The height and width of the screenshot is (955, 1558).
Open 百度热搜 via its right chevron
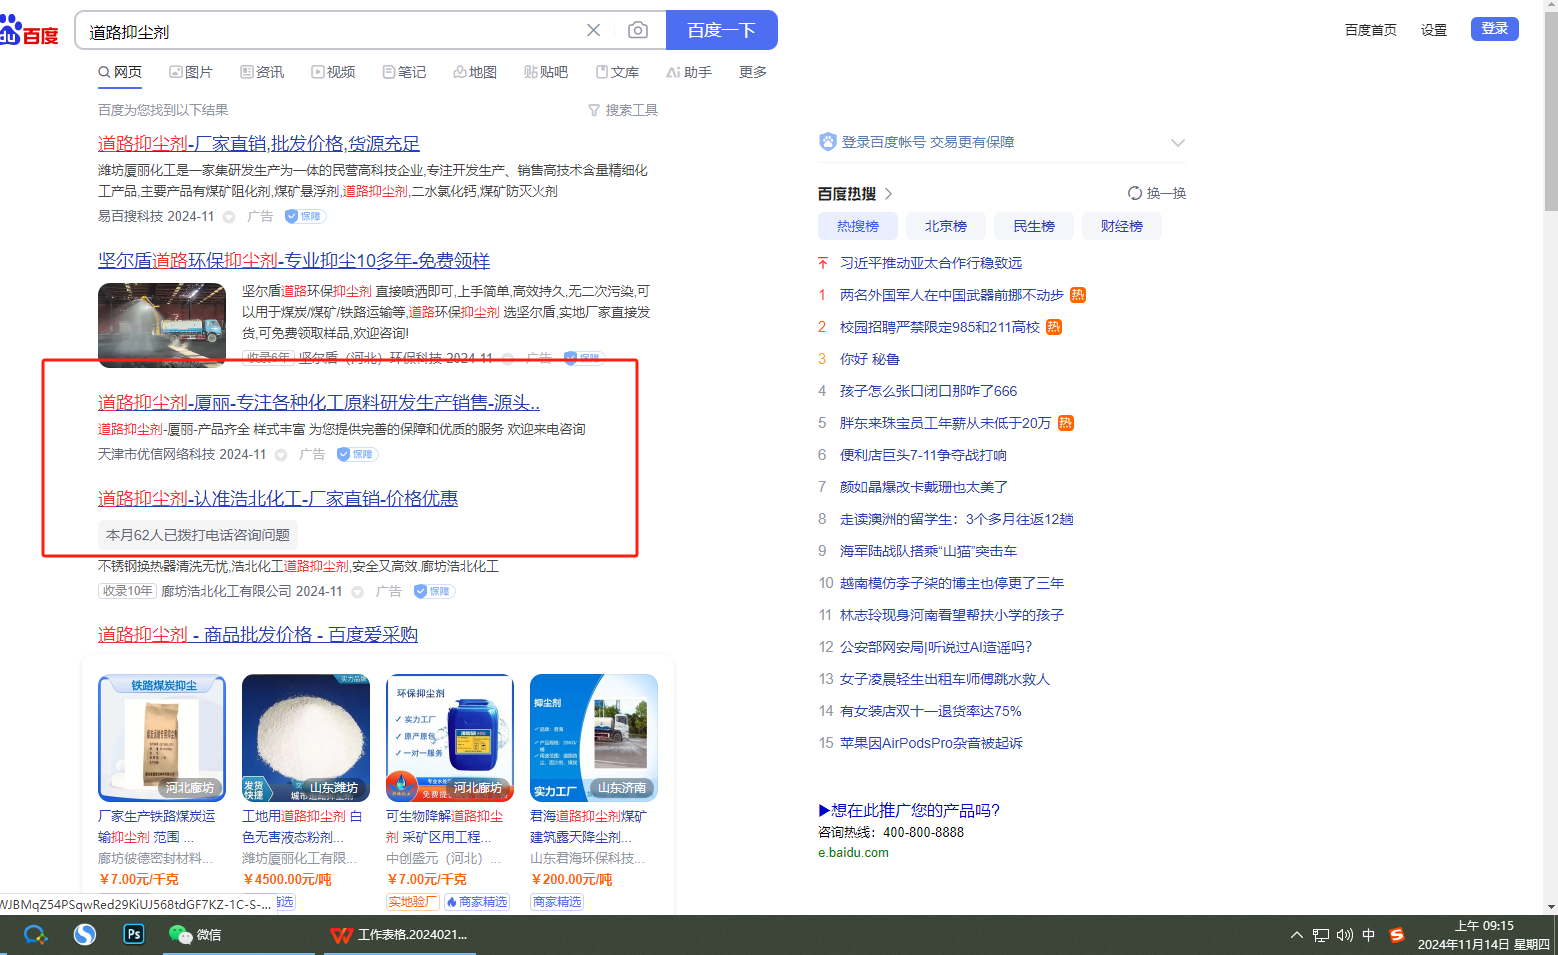pos(888,193)
